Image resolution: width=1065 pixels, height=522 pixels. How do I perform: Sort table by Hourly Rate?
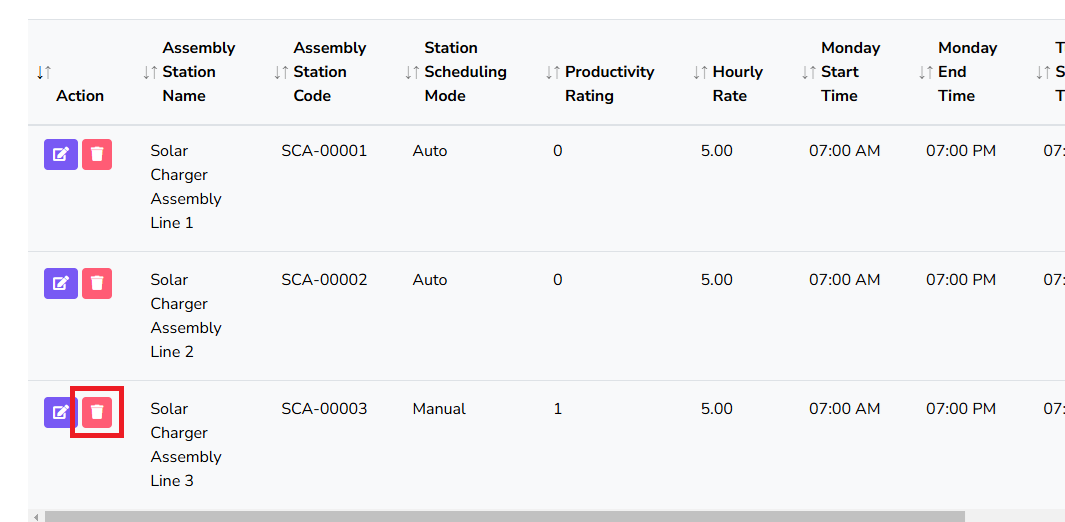click(700, 72)
